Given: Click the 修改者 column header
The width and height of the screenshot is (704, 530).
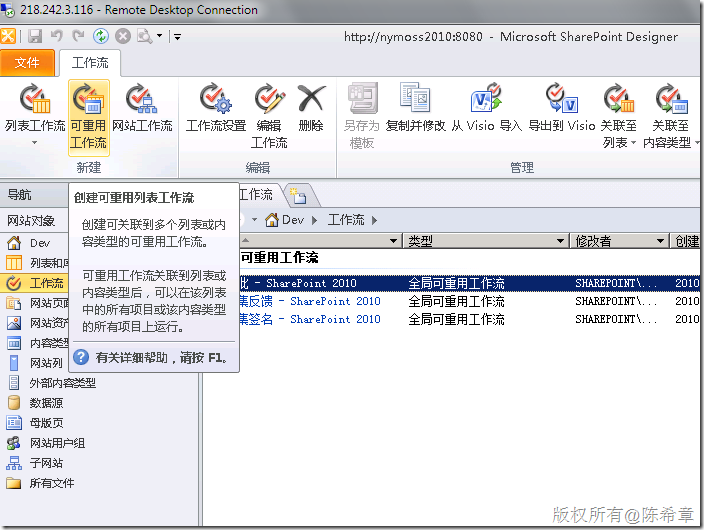Looking at the screenshot, I should tap(619, 241).
